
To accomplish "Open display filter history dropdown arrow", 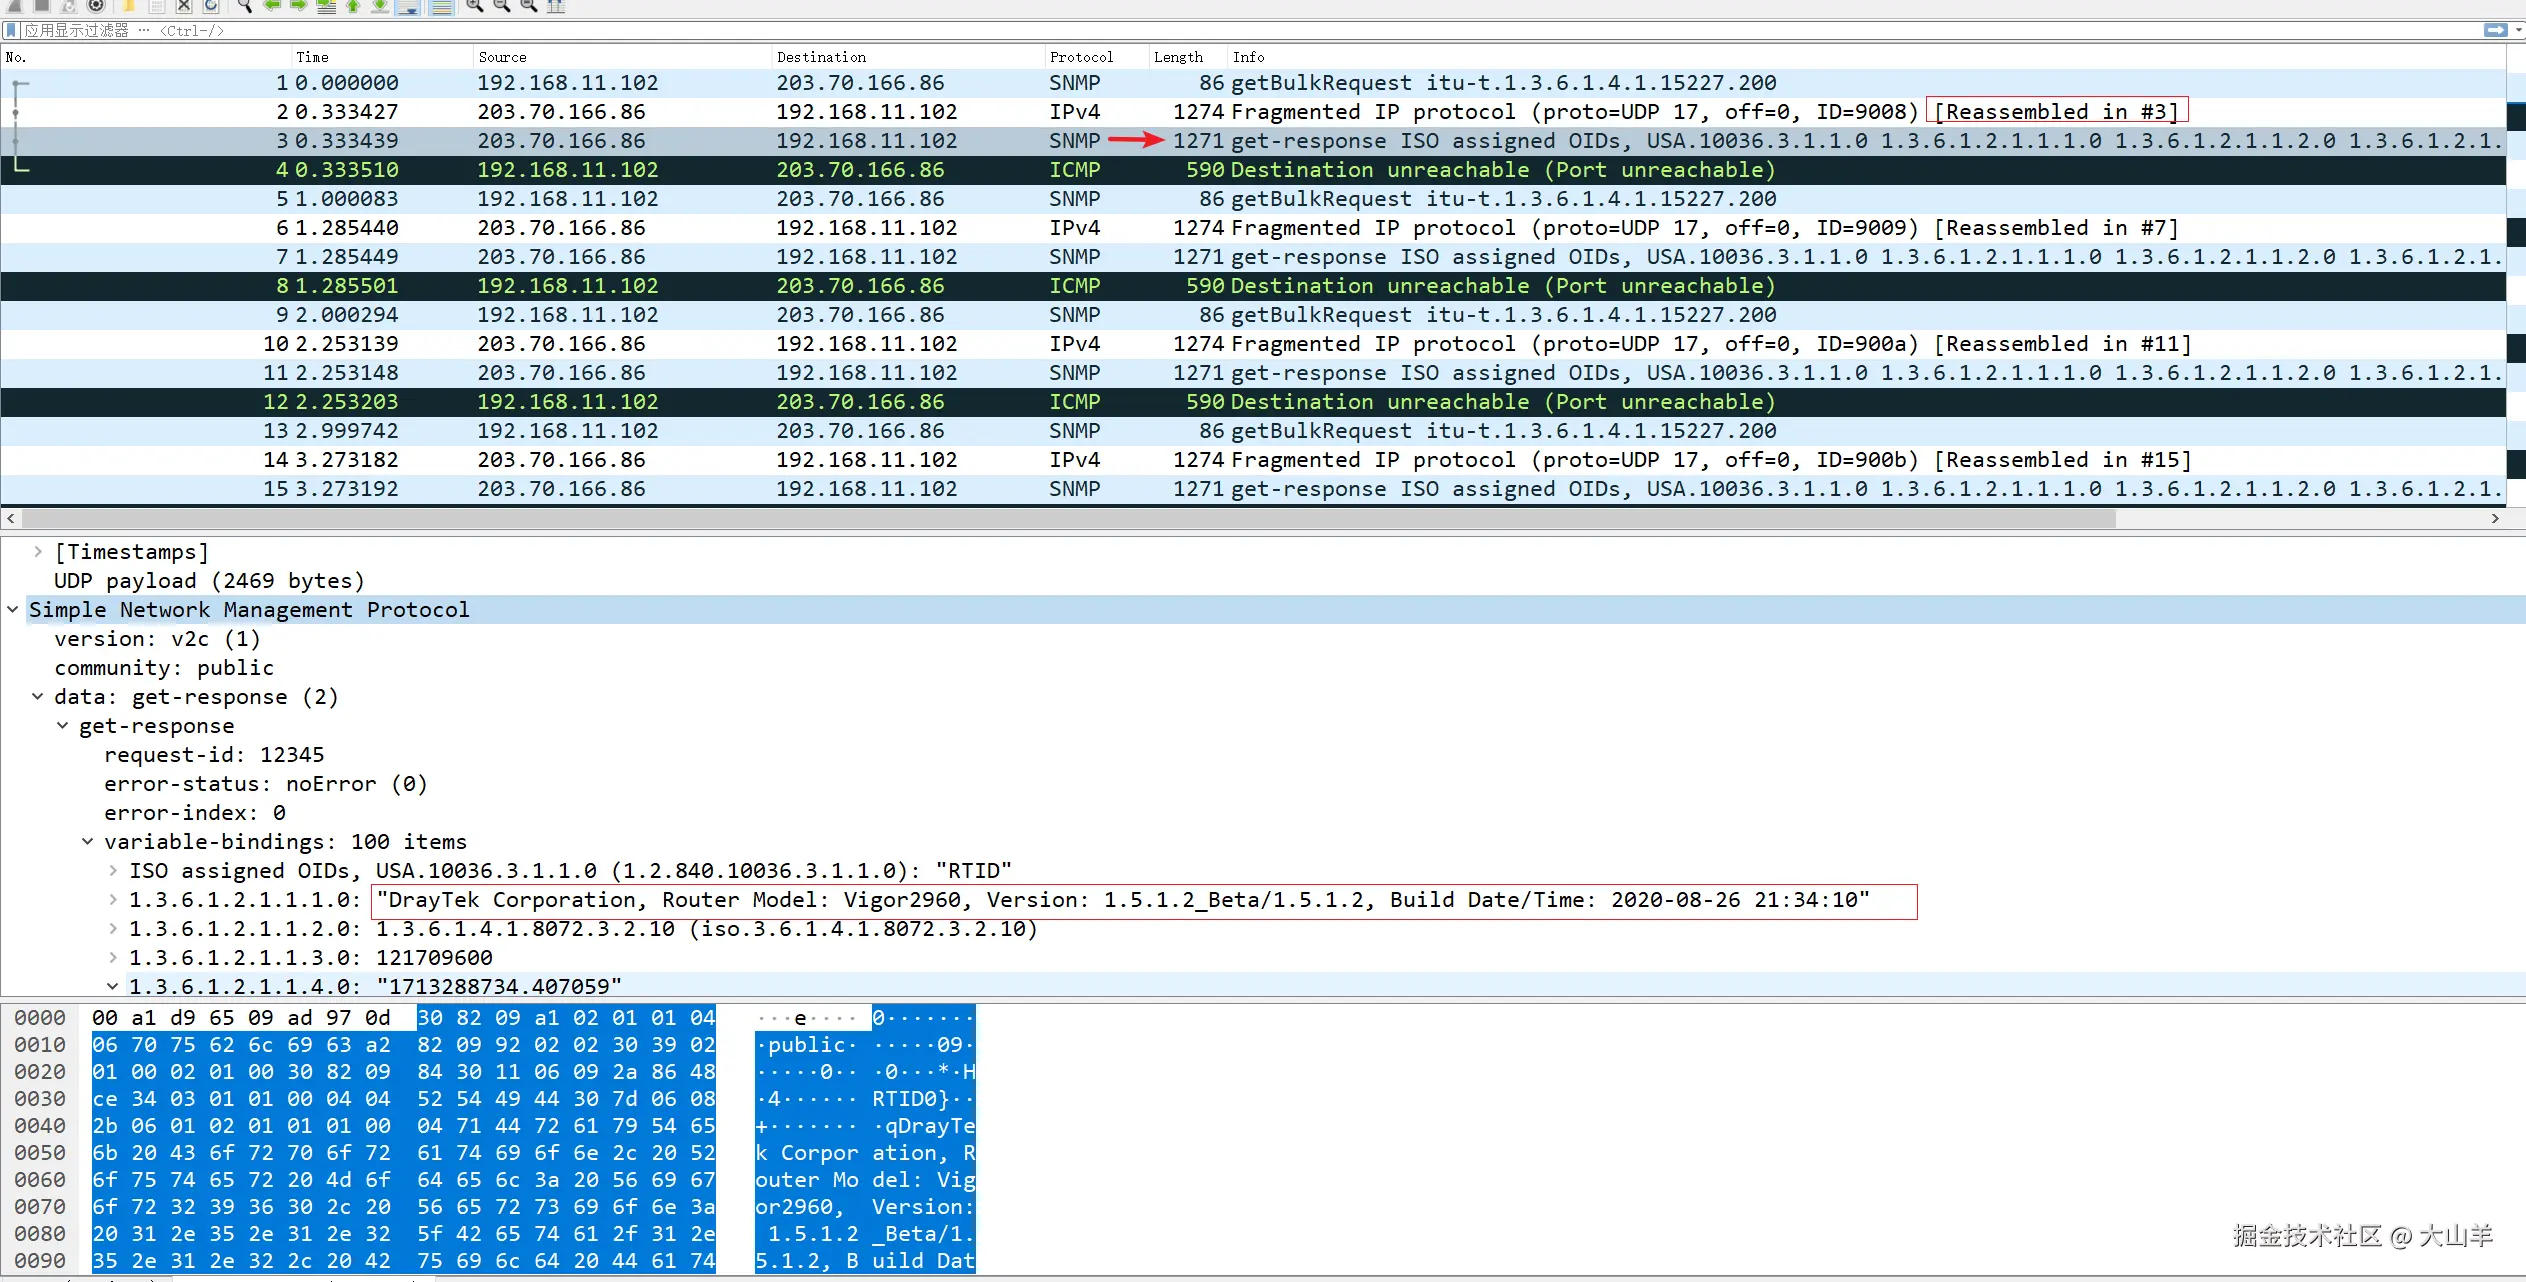I will pos(2518,30).
